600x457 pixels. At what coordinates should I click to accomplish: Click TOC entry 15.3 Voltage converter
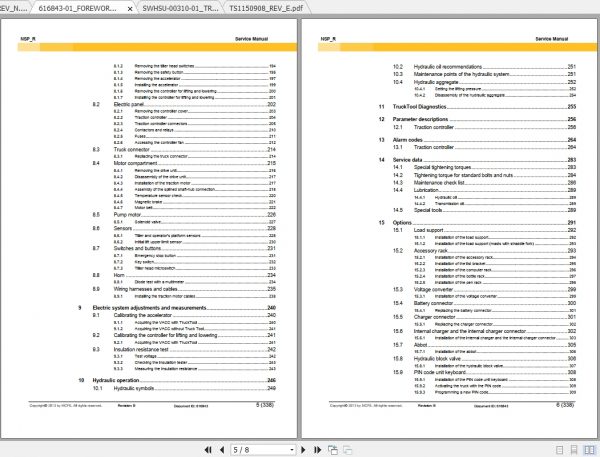484,289
